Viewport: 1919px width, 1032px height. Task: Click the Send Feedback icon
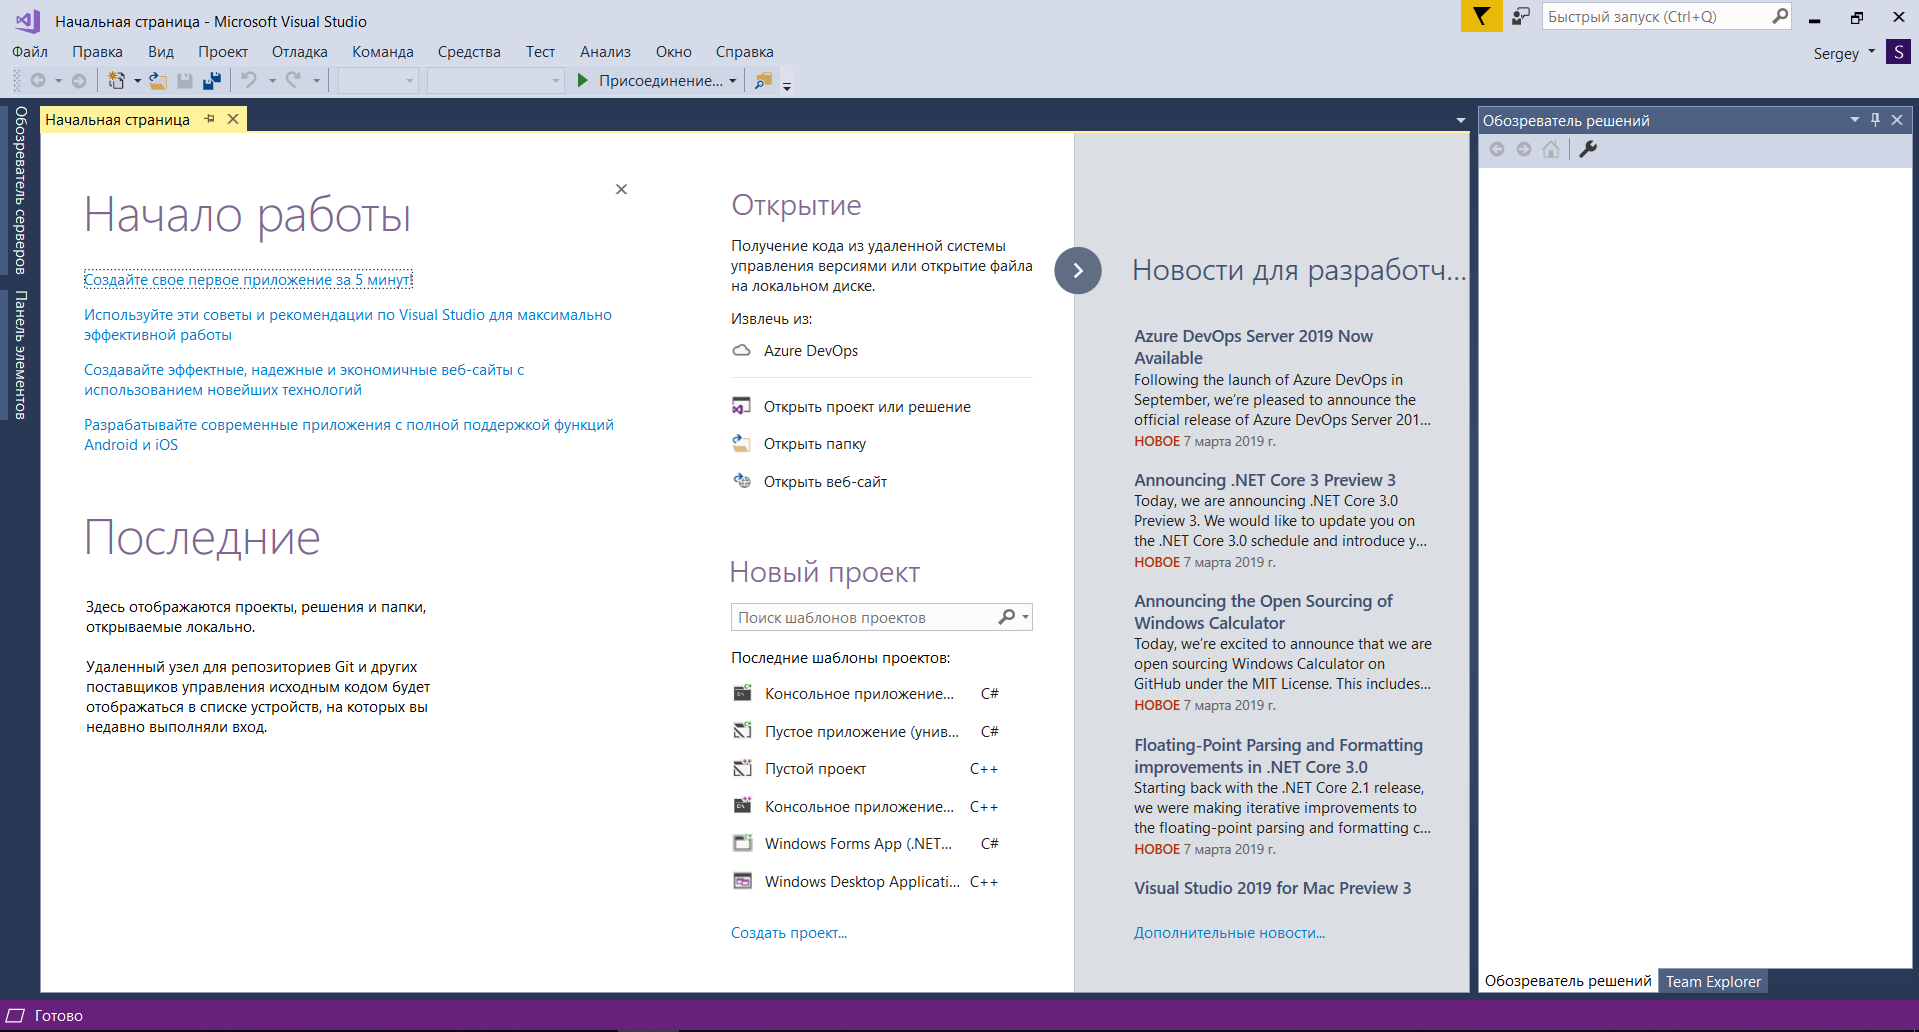tap(1521, 17)
